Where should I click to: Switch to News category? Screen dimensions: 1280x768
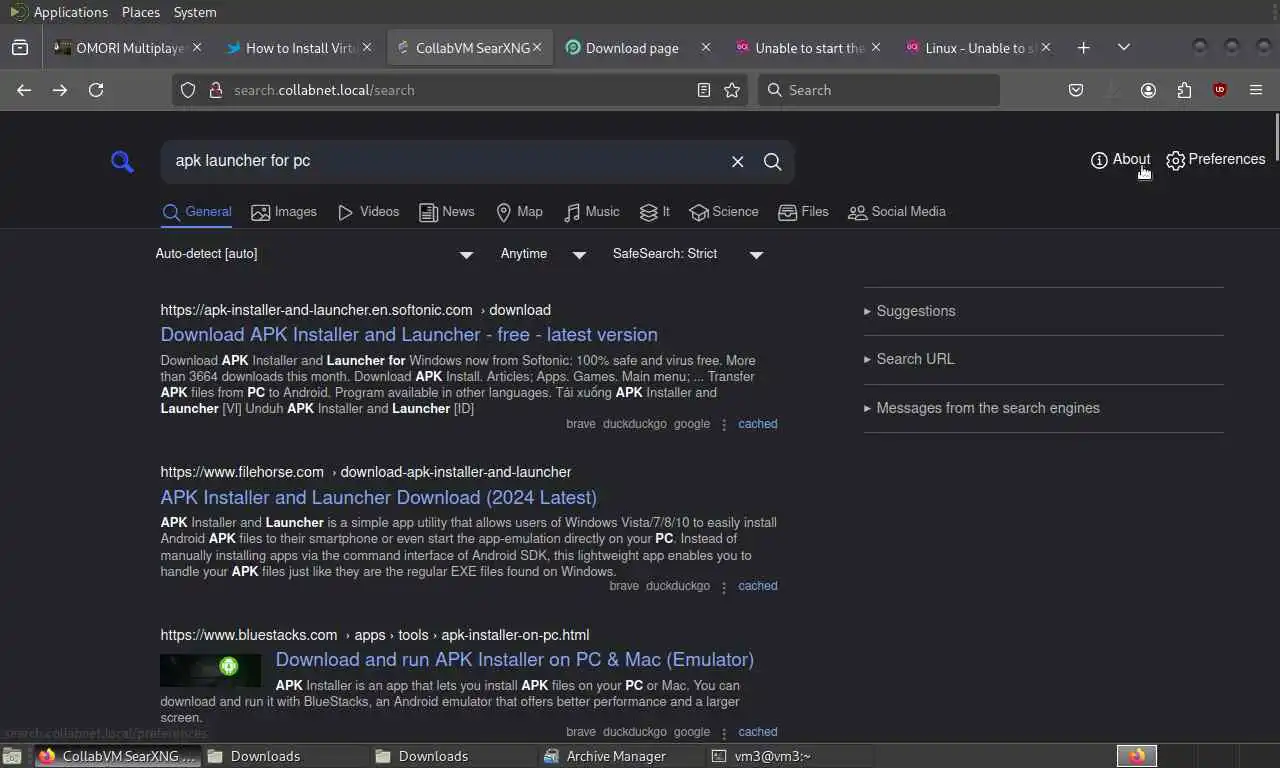pyautogui.click(x=447, y=212)
